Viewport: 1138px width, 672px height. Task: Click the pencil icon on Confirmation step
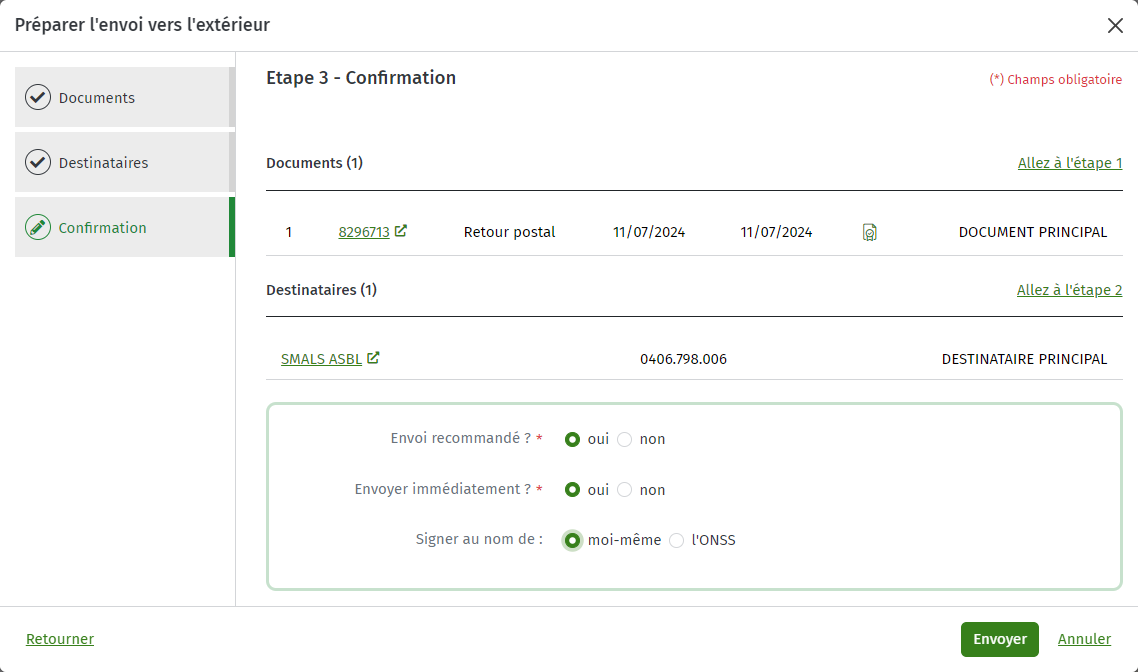pyautogui.click(x=38, y=227)
